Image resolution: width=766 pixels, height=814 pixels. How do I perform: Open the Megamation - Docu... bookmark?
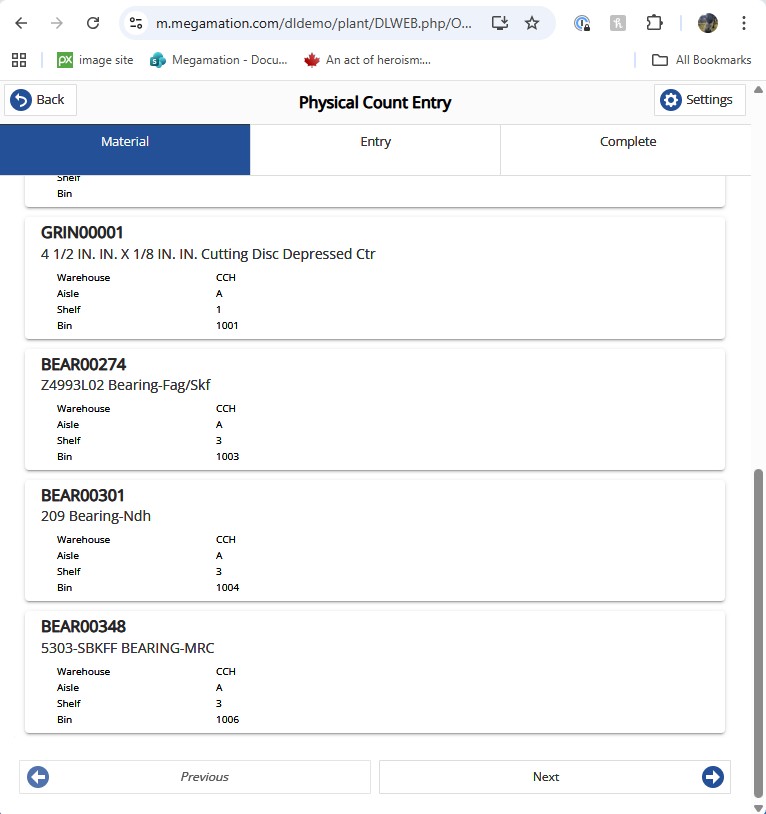coord(218,60)
